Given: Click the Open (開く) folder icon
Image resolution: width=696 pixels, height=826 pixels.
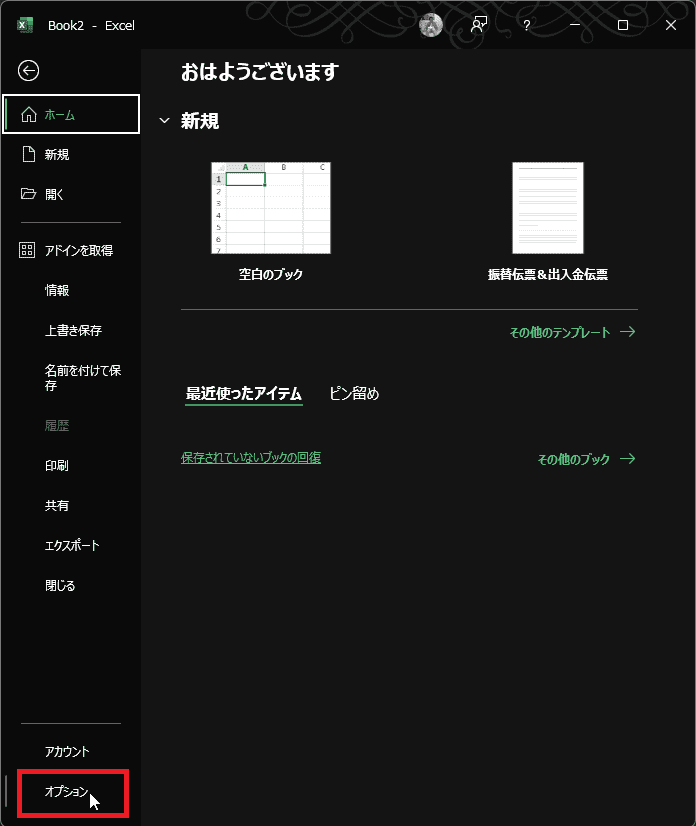Looking at the screenshot, I should (x=28, y=195).
